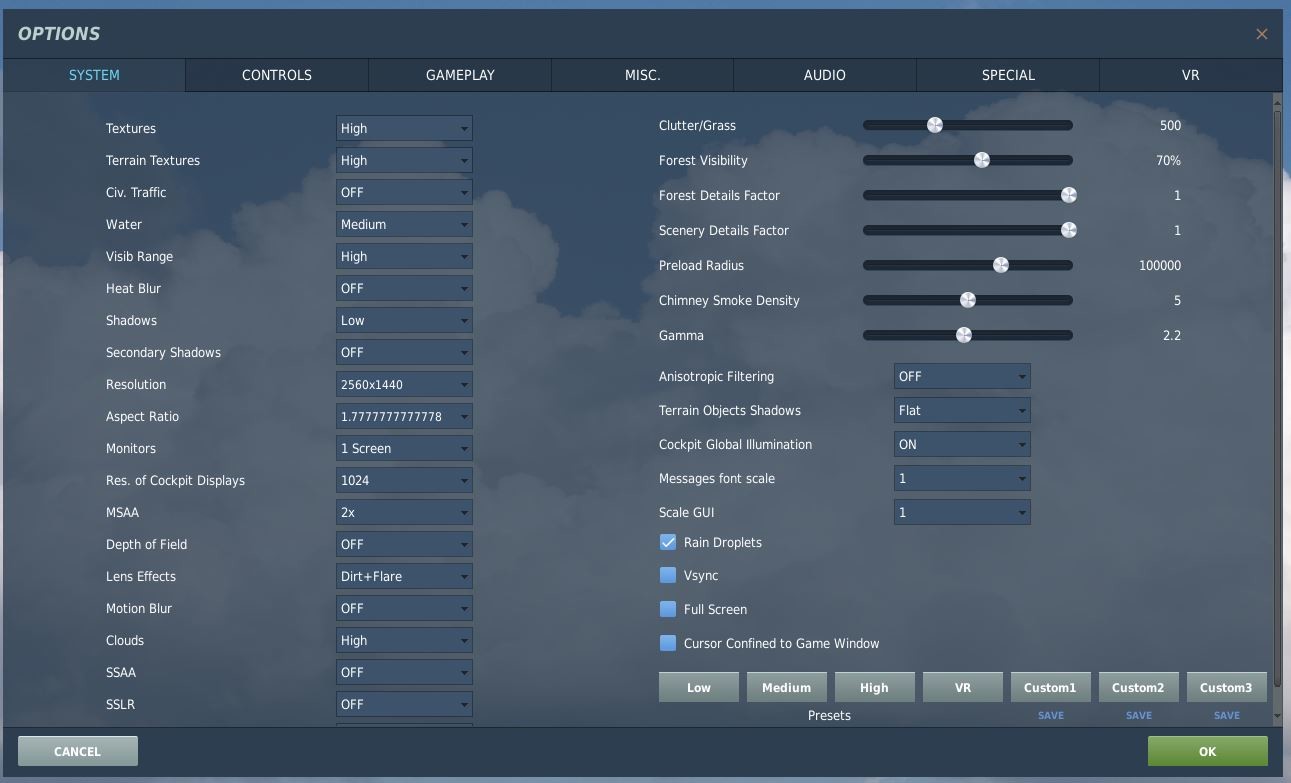Open the Anisotropic Filtering dropdown

(x=962, y=376)
